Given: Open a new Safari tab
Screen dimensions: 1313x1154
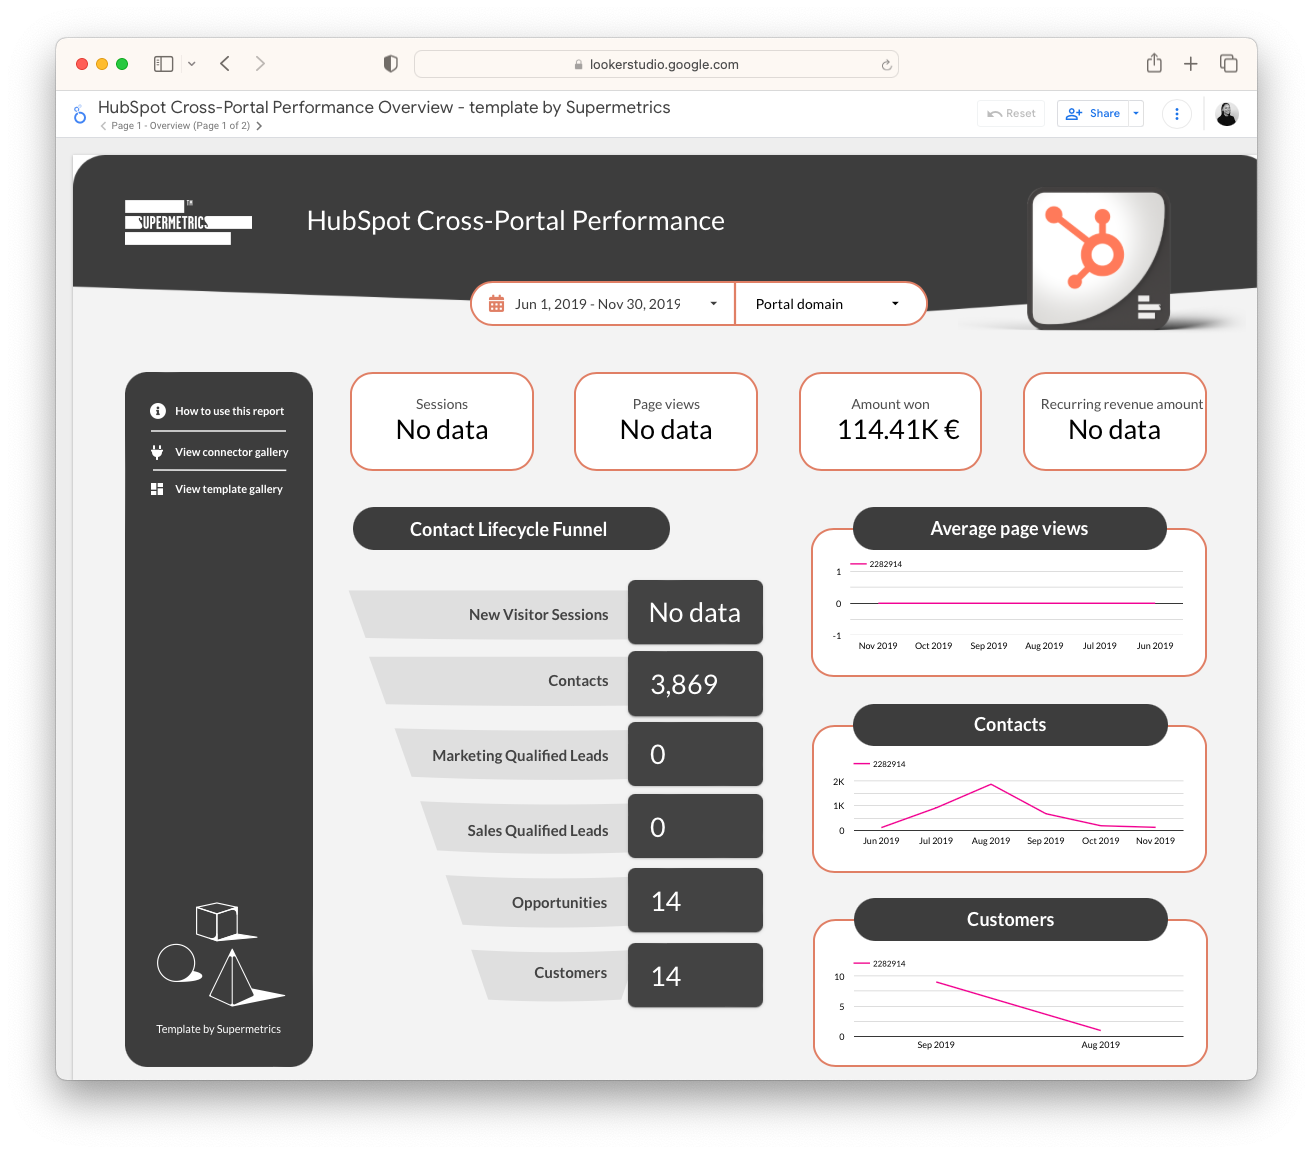Looking at the screenshot, I should click(1190, 64).
